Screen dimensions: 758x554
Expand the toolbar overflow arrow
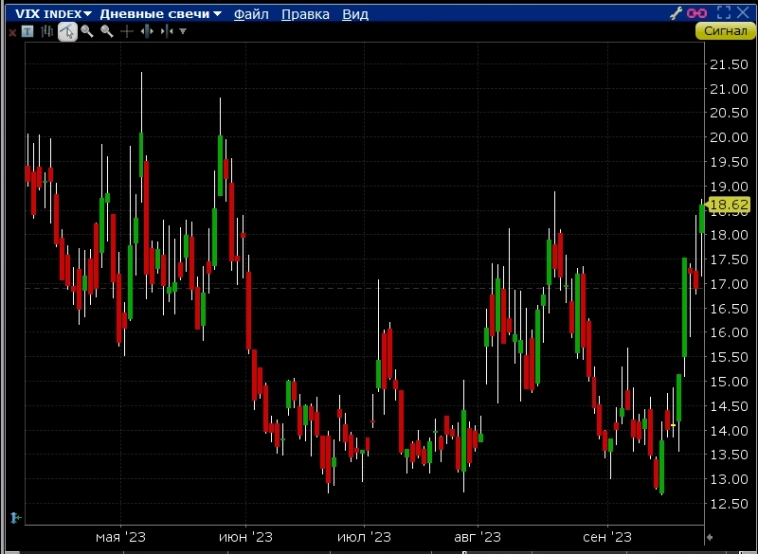[182, 32]
